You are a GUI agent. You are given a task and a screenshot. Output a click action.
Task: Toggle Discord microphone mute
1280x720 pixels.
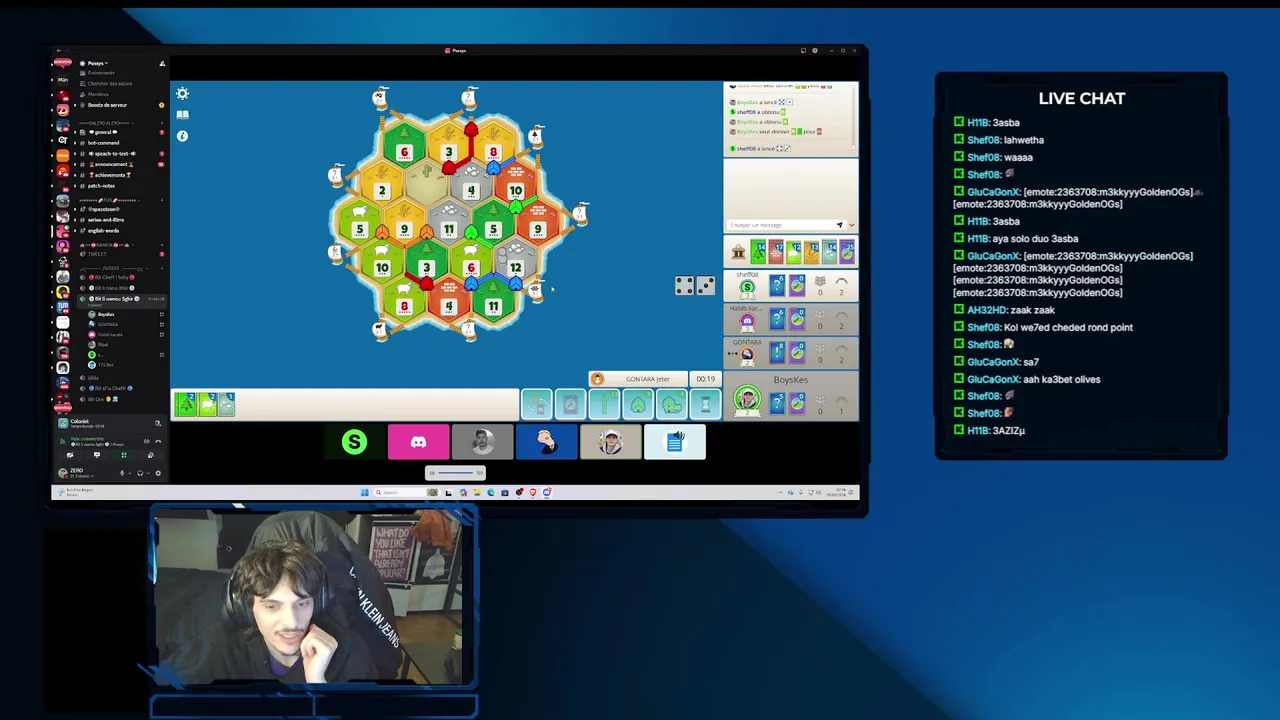tap(122, 473)
